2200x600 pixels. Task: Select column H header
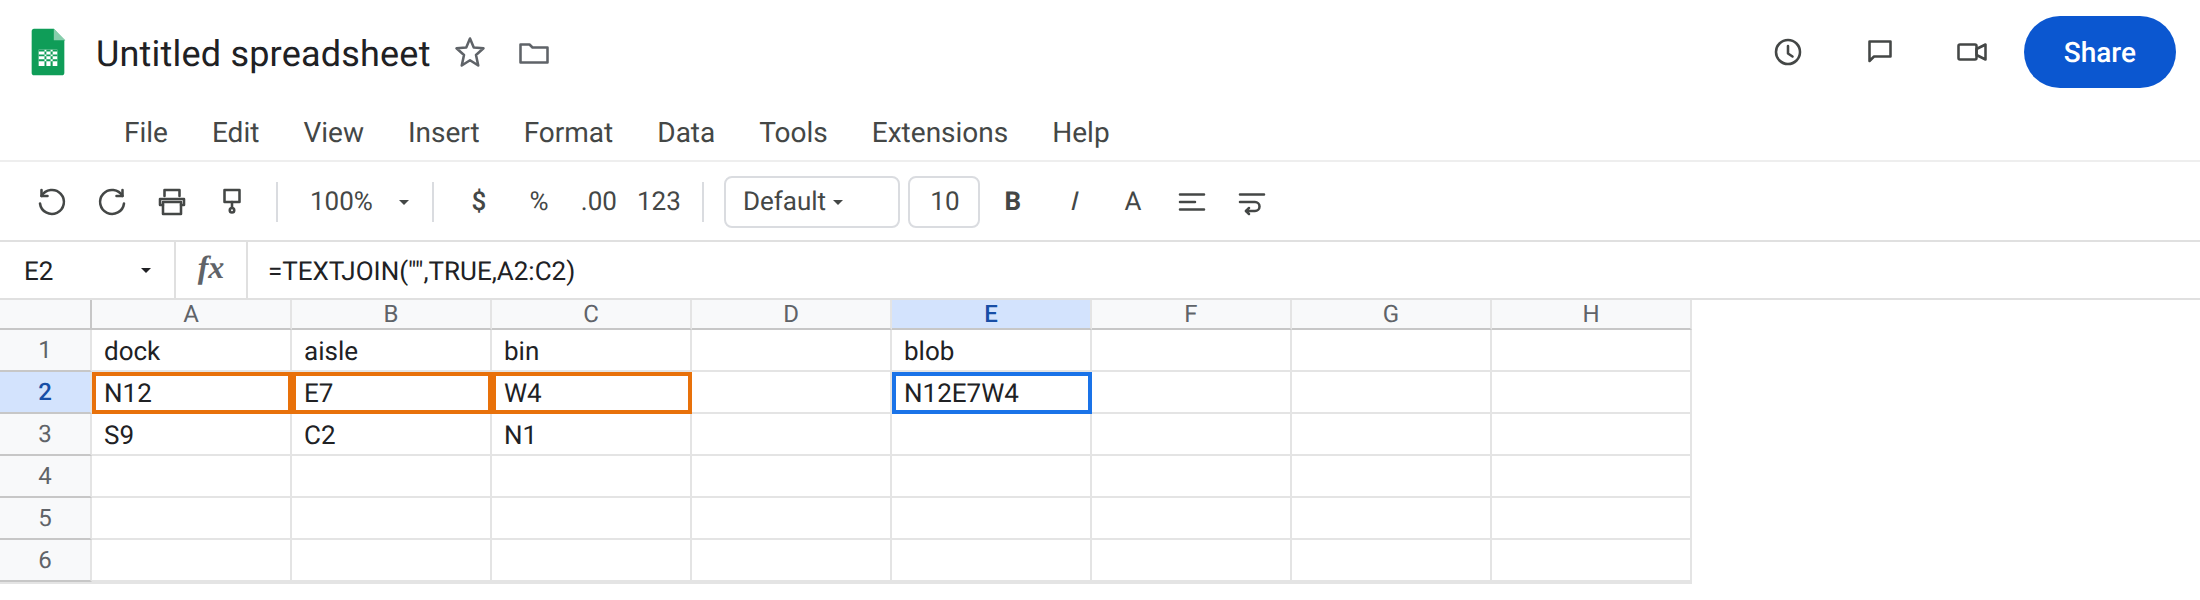pos(1591,314)
